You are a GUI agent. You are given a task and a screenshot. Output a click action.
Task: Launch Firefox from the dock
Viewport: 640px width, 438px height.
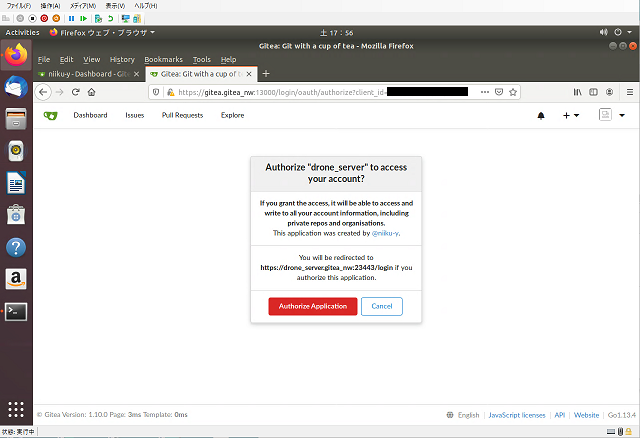[16, 55]
